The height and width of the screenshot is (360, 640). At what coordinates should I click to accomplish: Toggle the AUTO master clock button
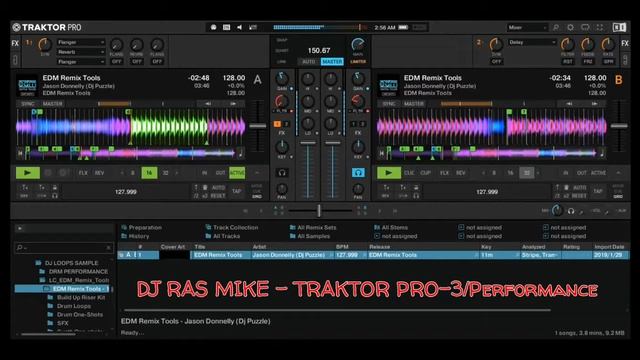pyautogui.click(x=309, y=62)
